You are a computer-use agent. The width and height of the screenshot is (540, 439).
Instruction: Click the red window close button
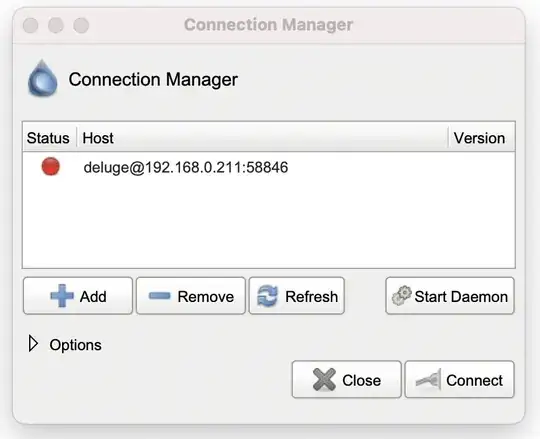click(x=31, y=25)
